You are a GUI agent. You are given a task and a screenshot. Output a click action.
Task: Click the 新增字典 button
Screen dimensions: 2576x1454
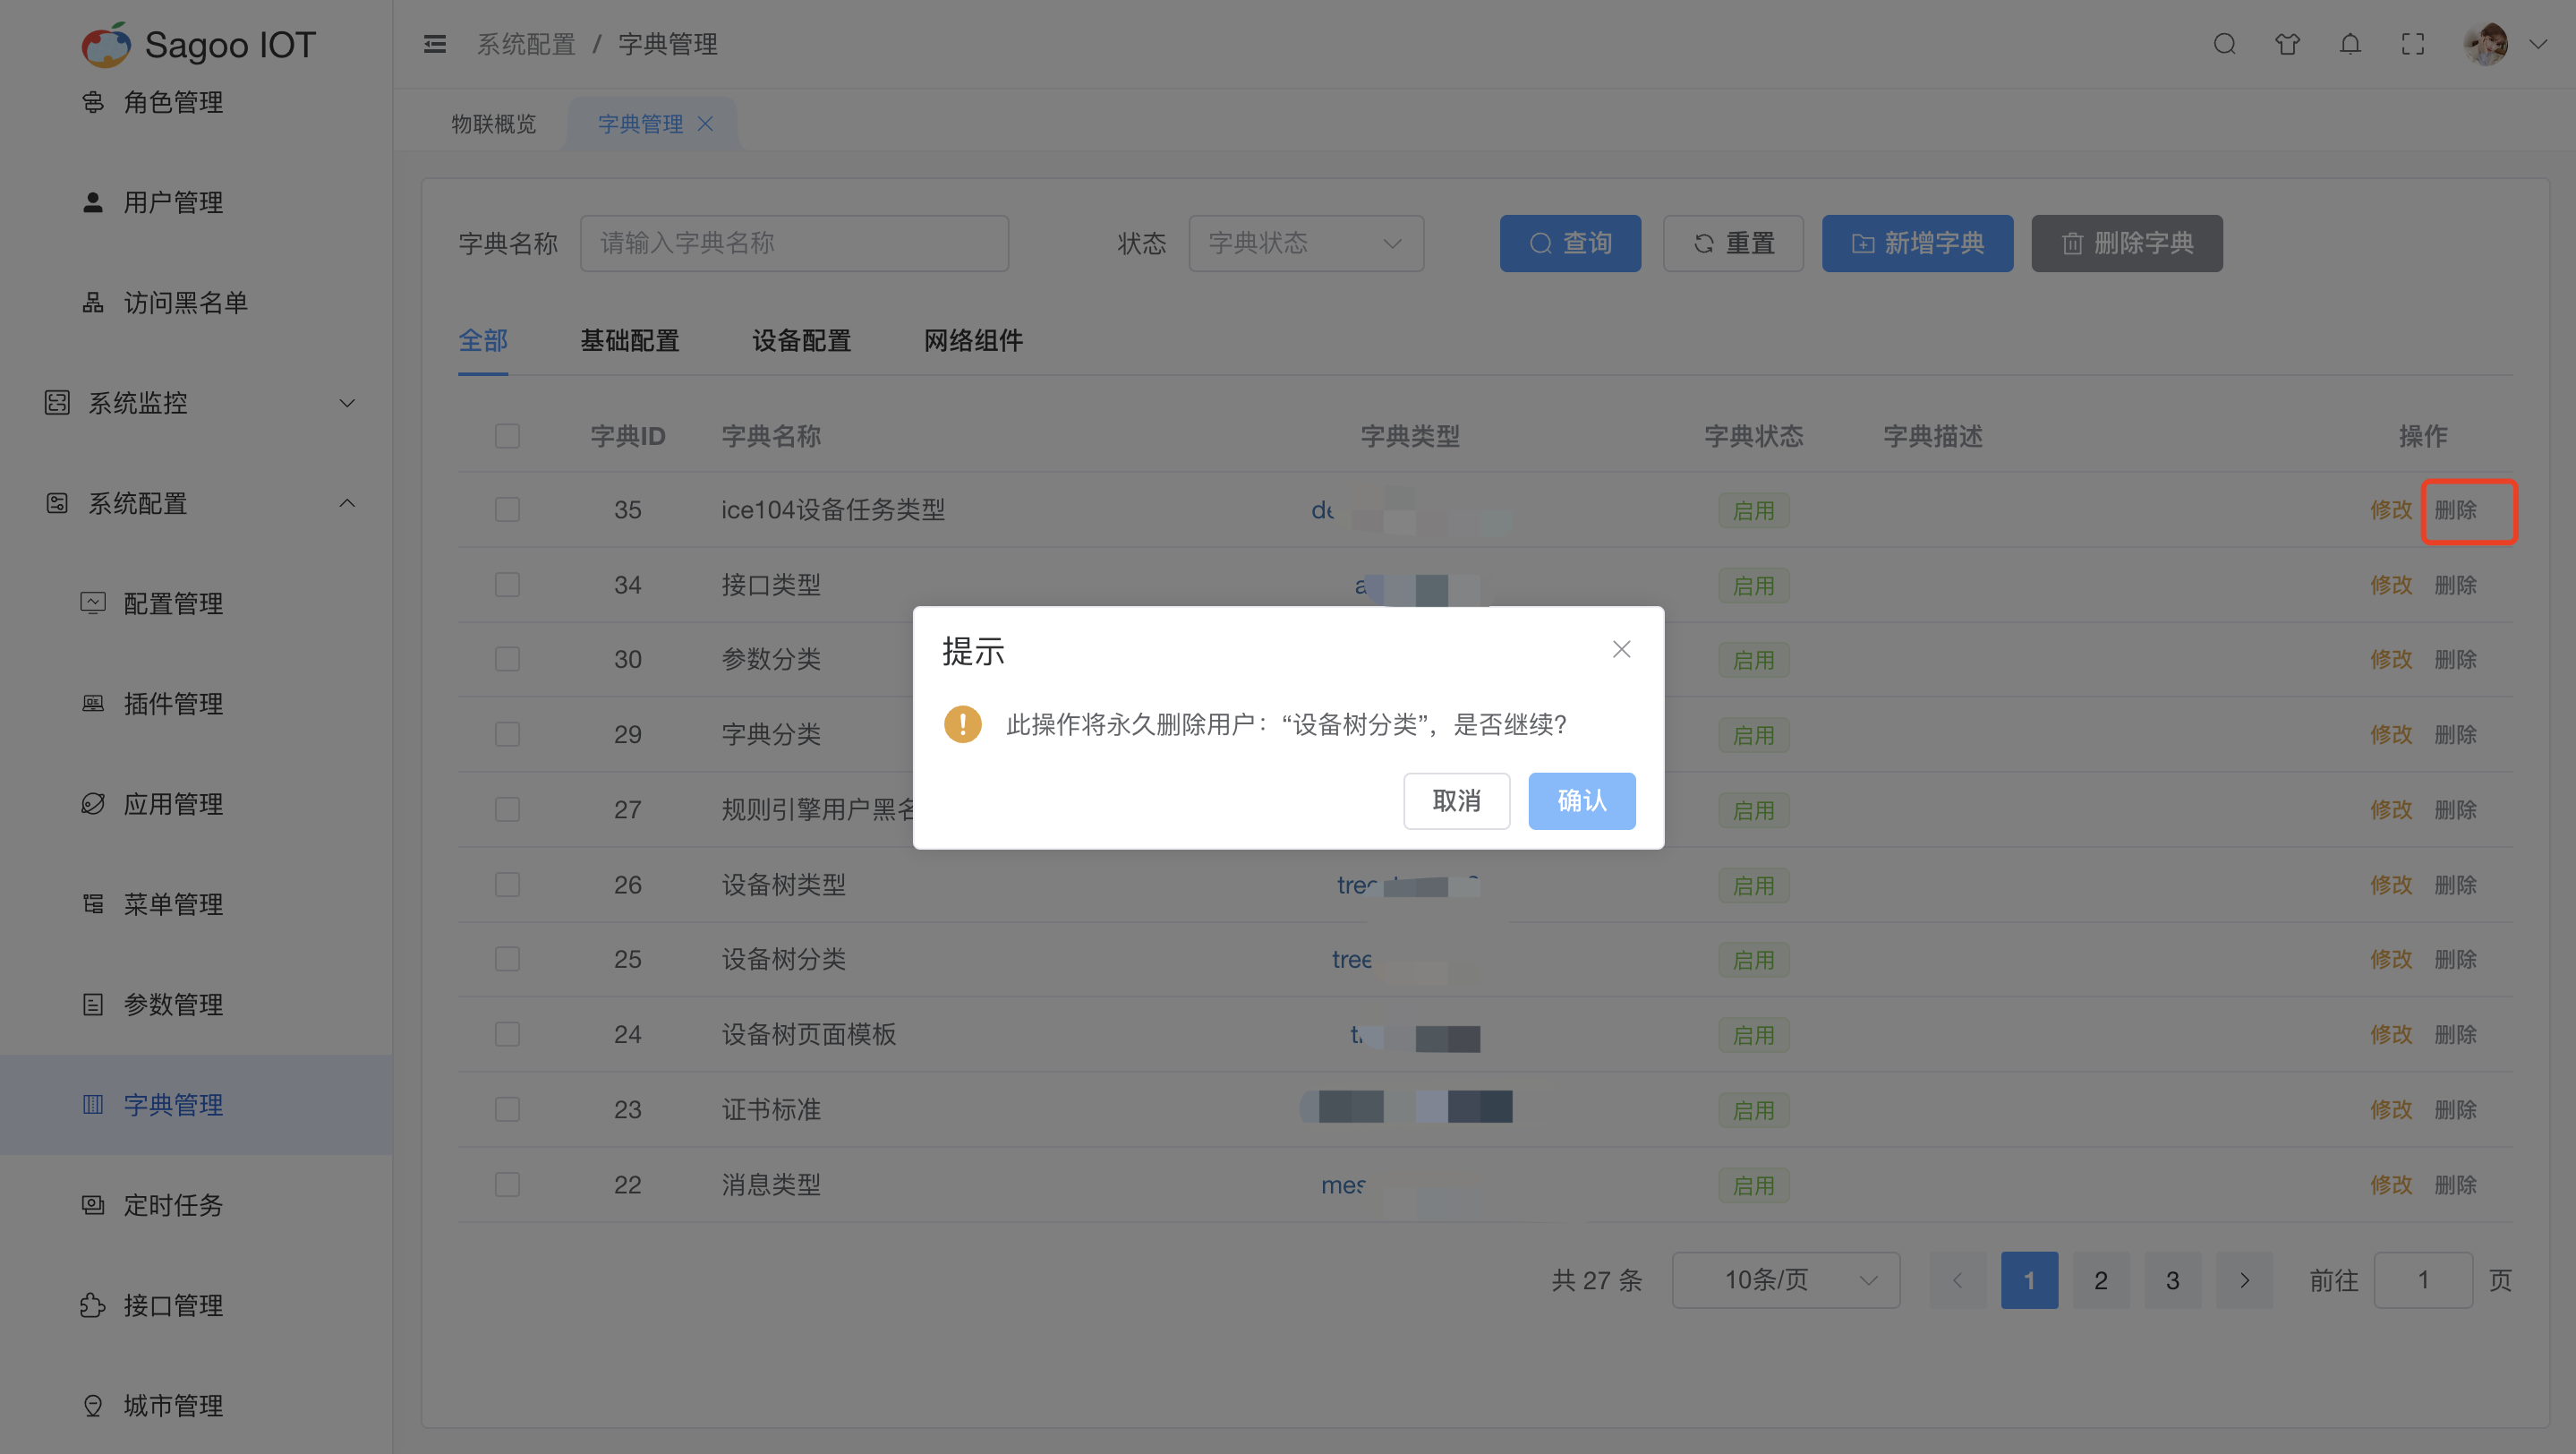[1917, 243]
